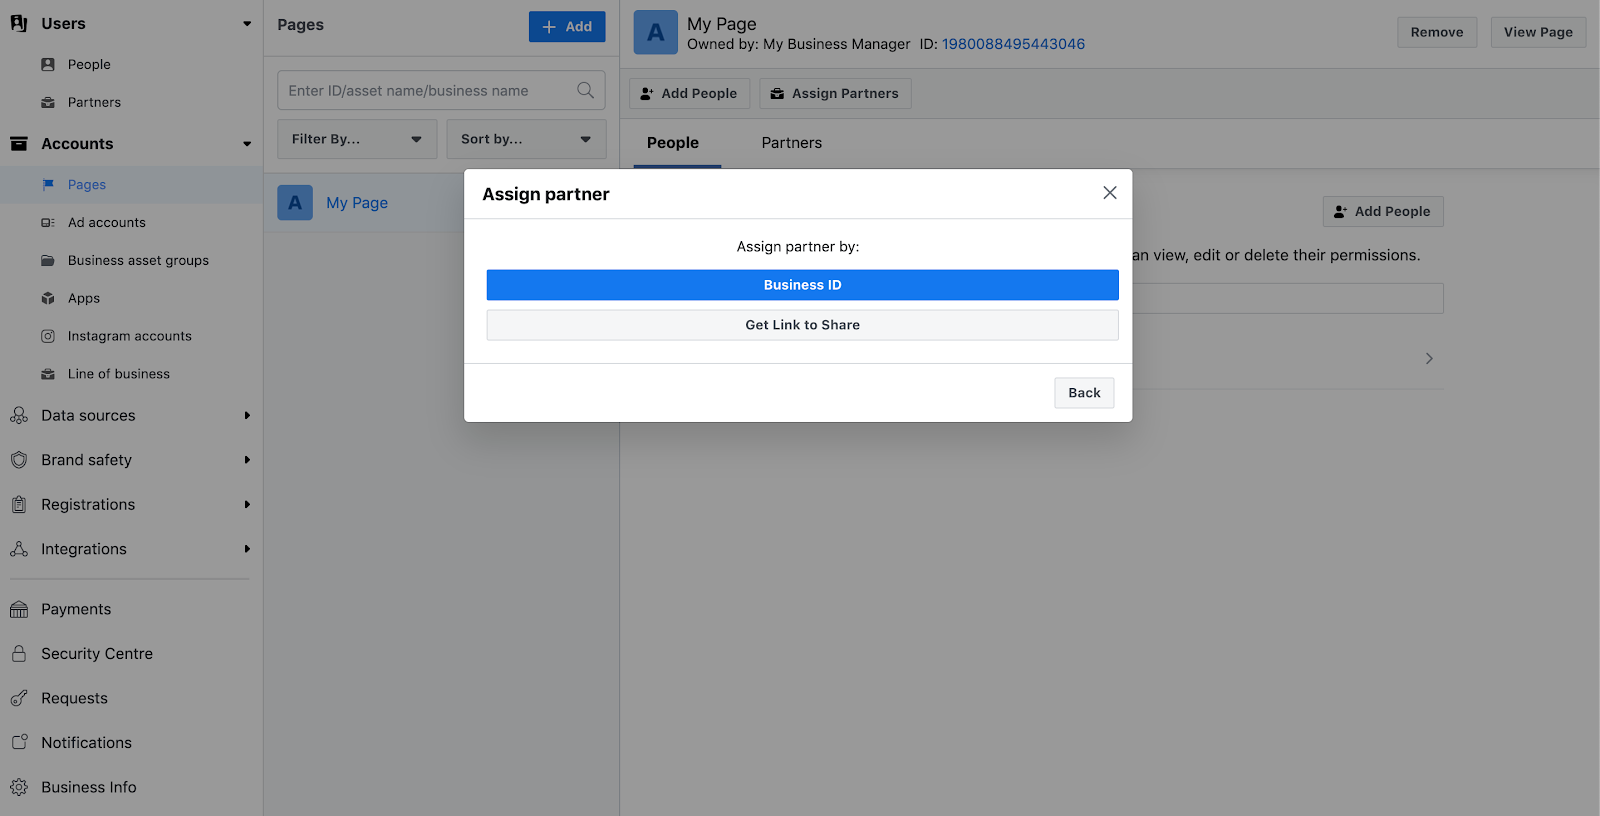
Task: Click the Registrations clipboard icon
Action: coord(19,504)
